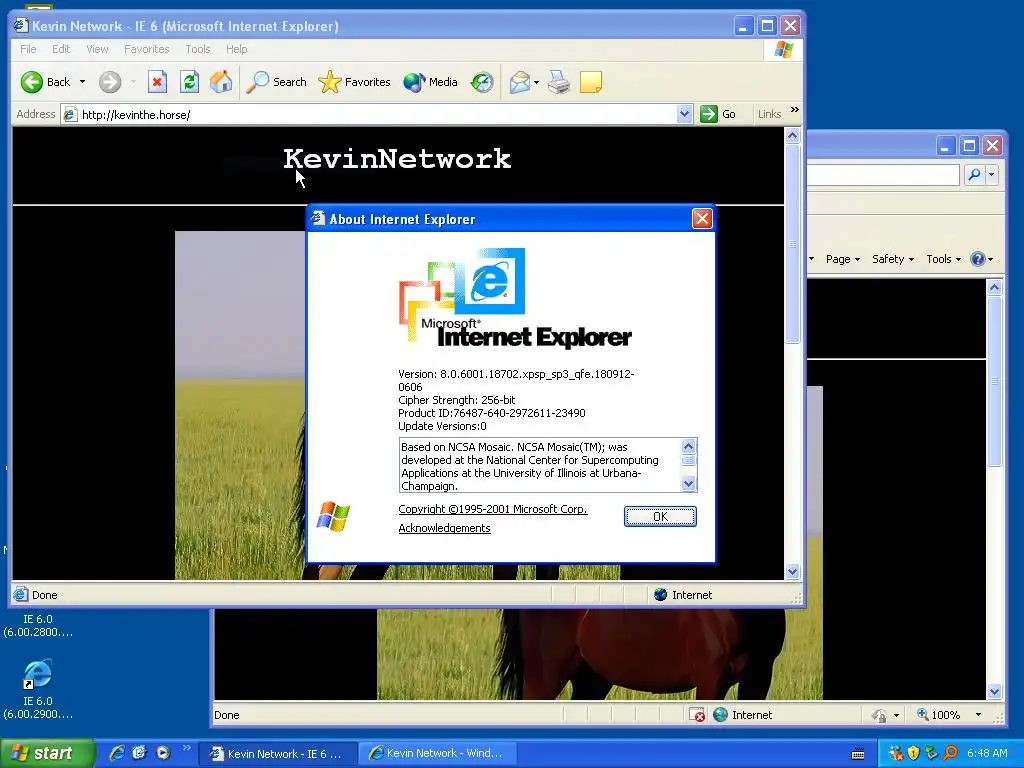This screenshot has height=768, width=1024.
Task: Click the Windows flag logo in About dialog
Action: point(333,517)
